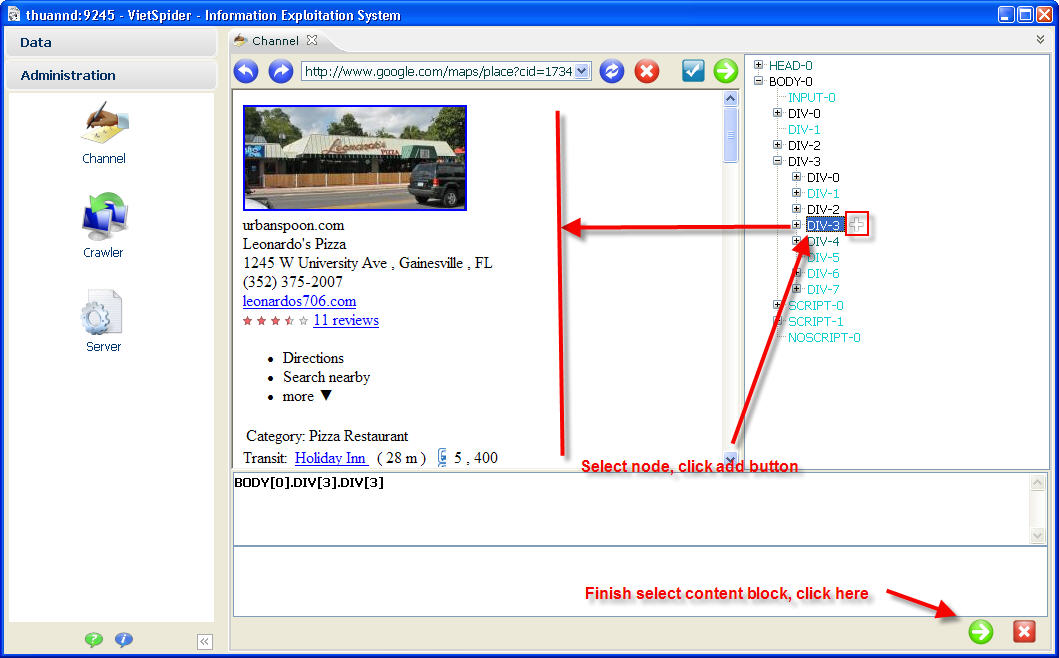The height and width of the screenshot is (658, 1059).
Task: Open the Administration panel section
Action: pyautogui.click(x=111, y=75)
